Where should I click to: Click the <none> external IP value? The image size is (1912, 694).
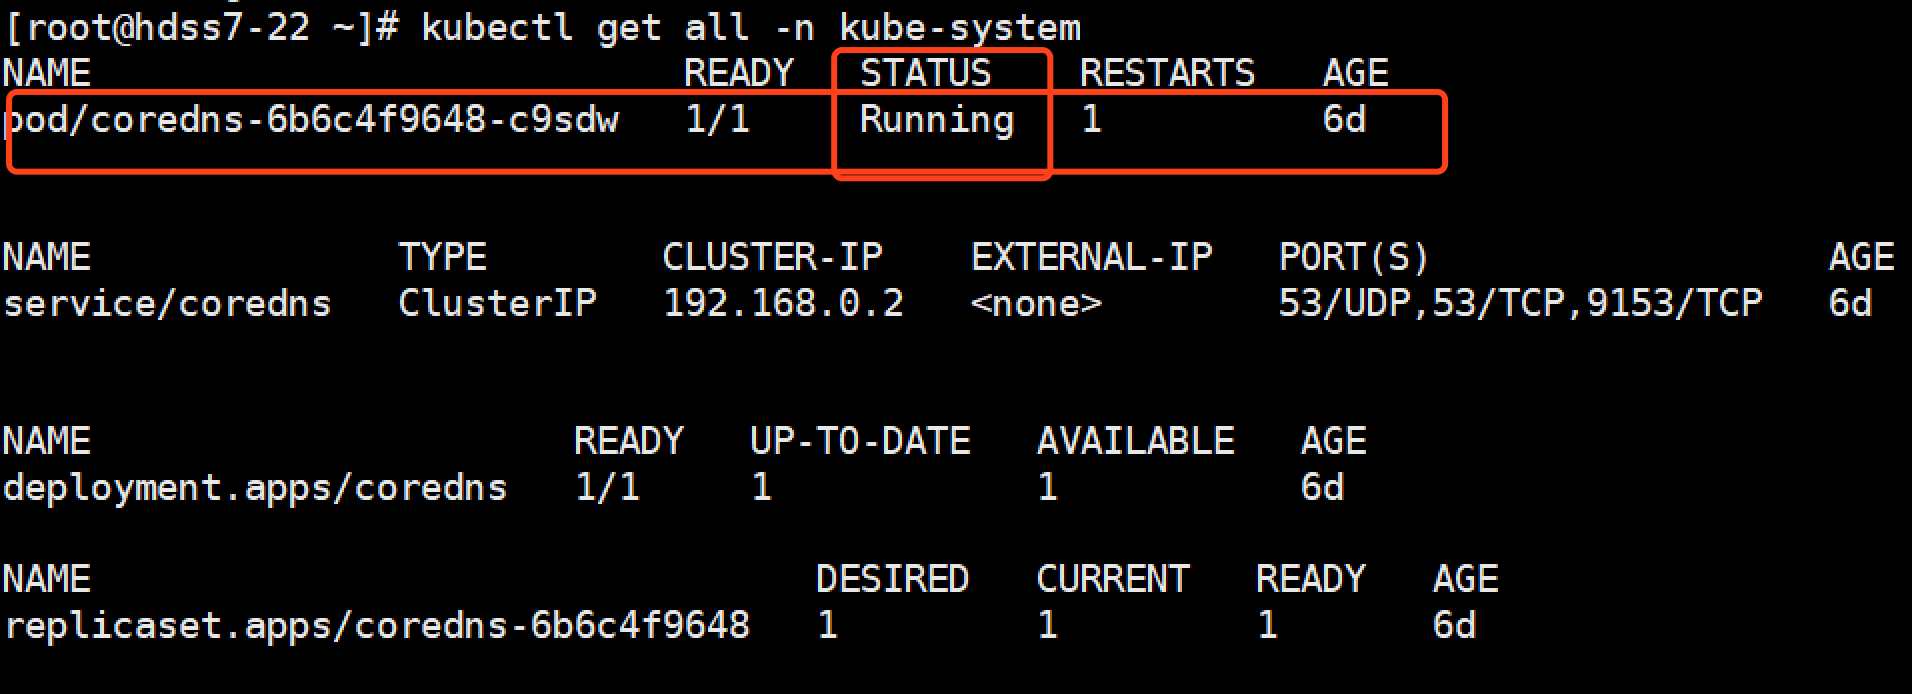(x=1036, y=303)
